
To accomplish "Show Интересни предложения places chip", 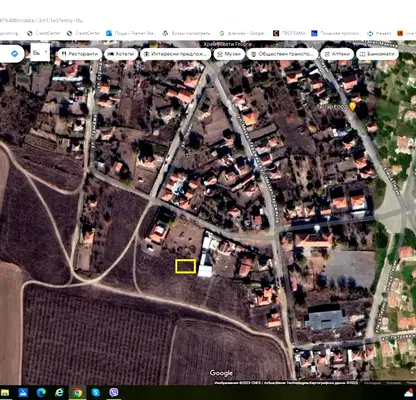I will point(176,54).
